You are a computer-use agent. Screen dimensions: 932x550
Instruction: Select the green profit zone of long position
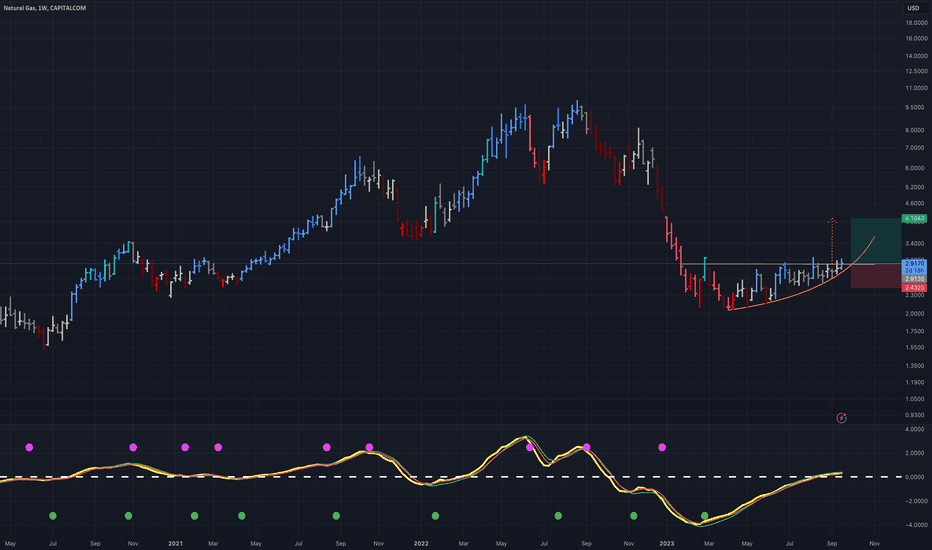click(x=876, y=241)
